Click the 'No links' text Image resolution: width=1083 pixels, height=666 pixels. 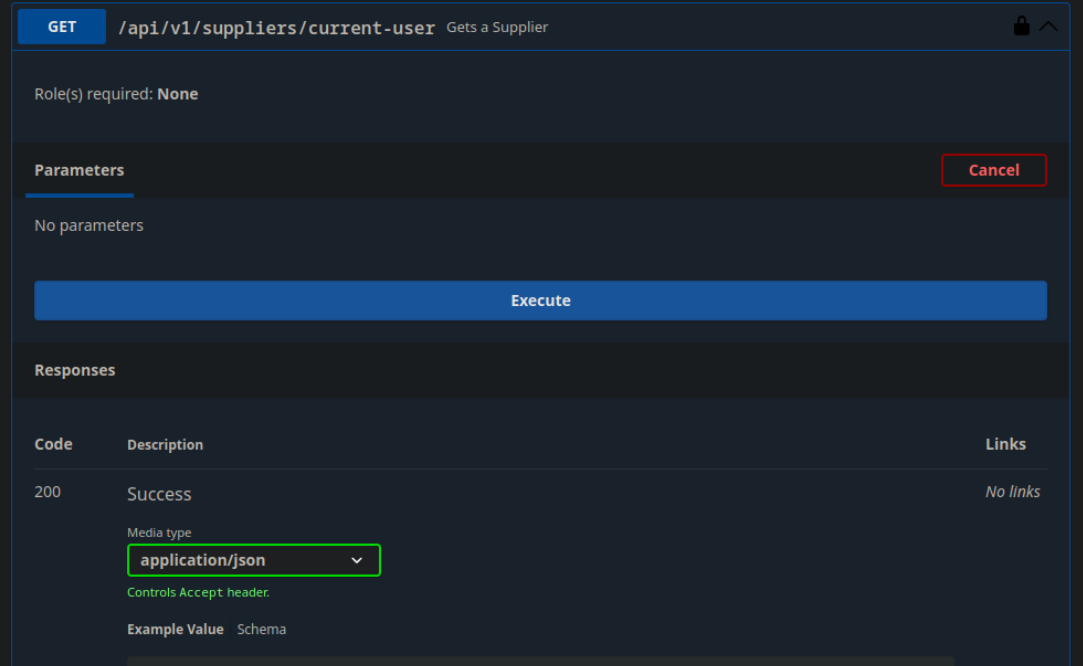coord(1012,491)
